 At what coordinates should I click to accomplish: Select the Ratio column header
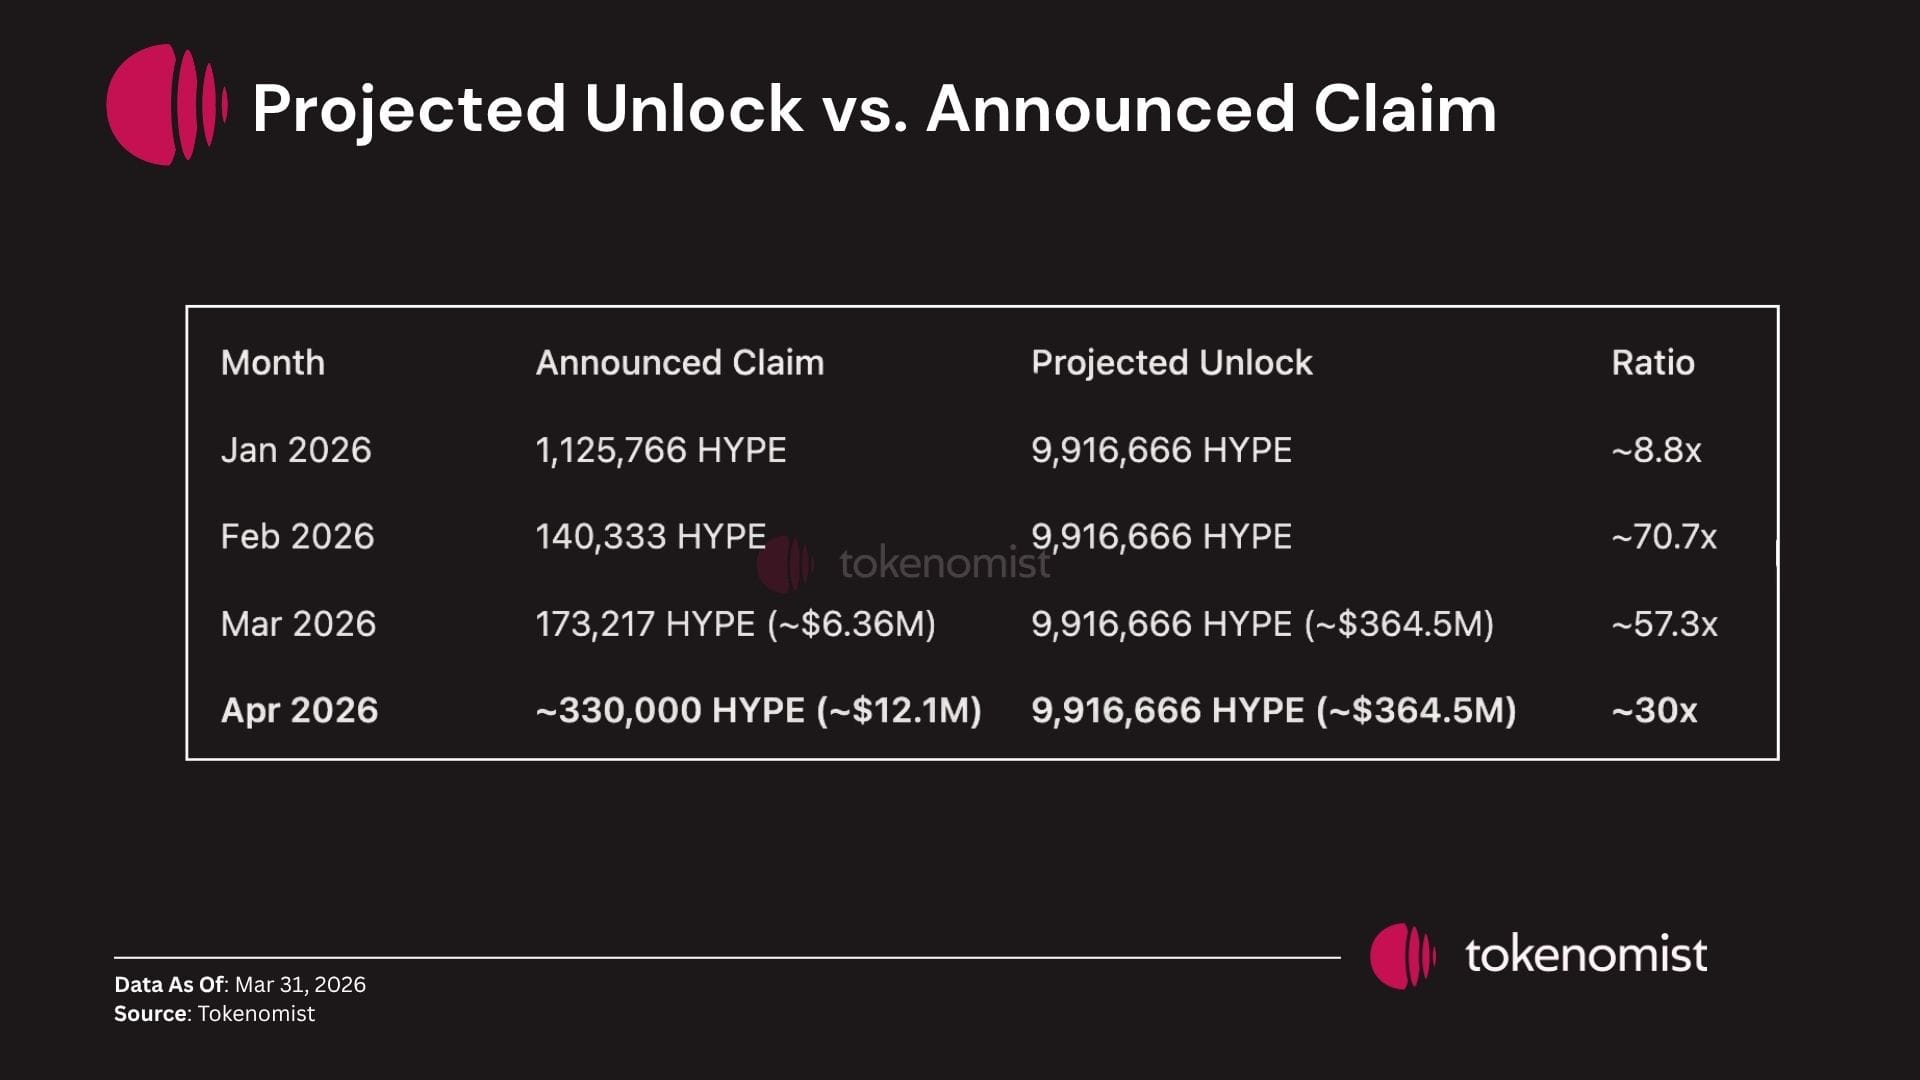click(x=1653, y=362)
